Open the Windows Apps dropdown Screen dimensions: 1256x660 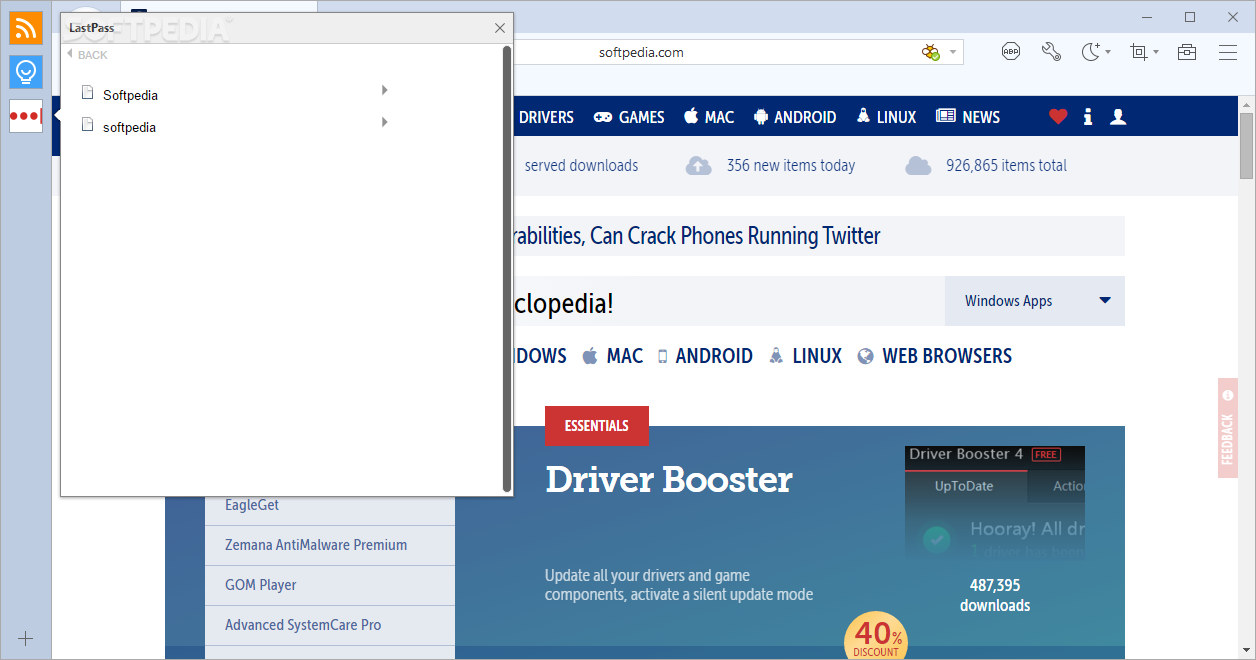pyautogui.click(x=1035, y=301)
